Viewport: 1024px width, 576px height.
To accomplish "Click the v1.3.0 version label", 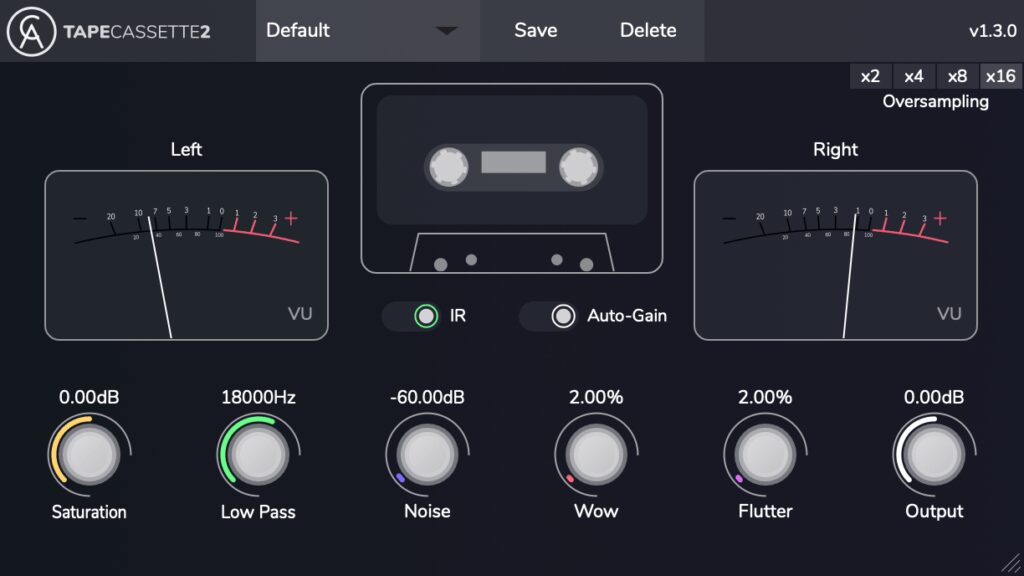I will pyautogui.click(x=992, y=31).
